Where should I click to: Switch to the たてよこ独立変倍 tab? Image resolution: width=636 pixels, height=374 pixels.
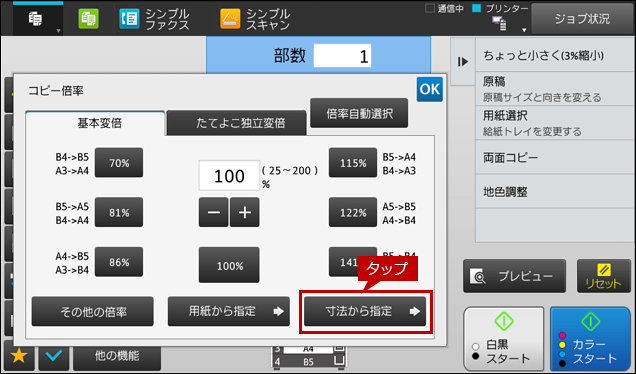tap(236, 123)
